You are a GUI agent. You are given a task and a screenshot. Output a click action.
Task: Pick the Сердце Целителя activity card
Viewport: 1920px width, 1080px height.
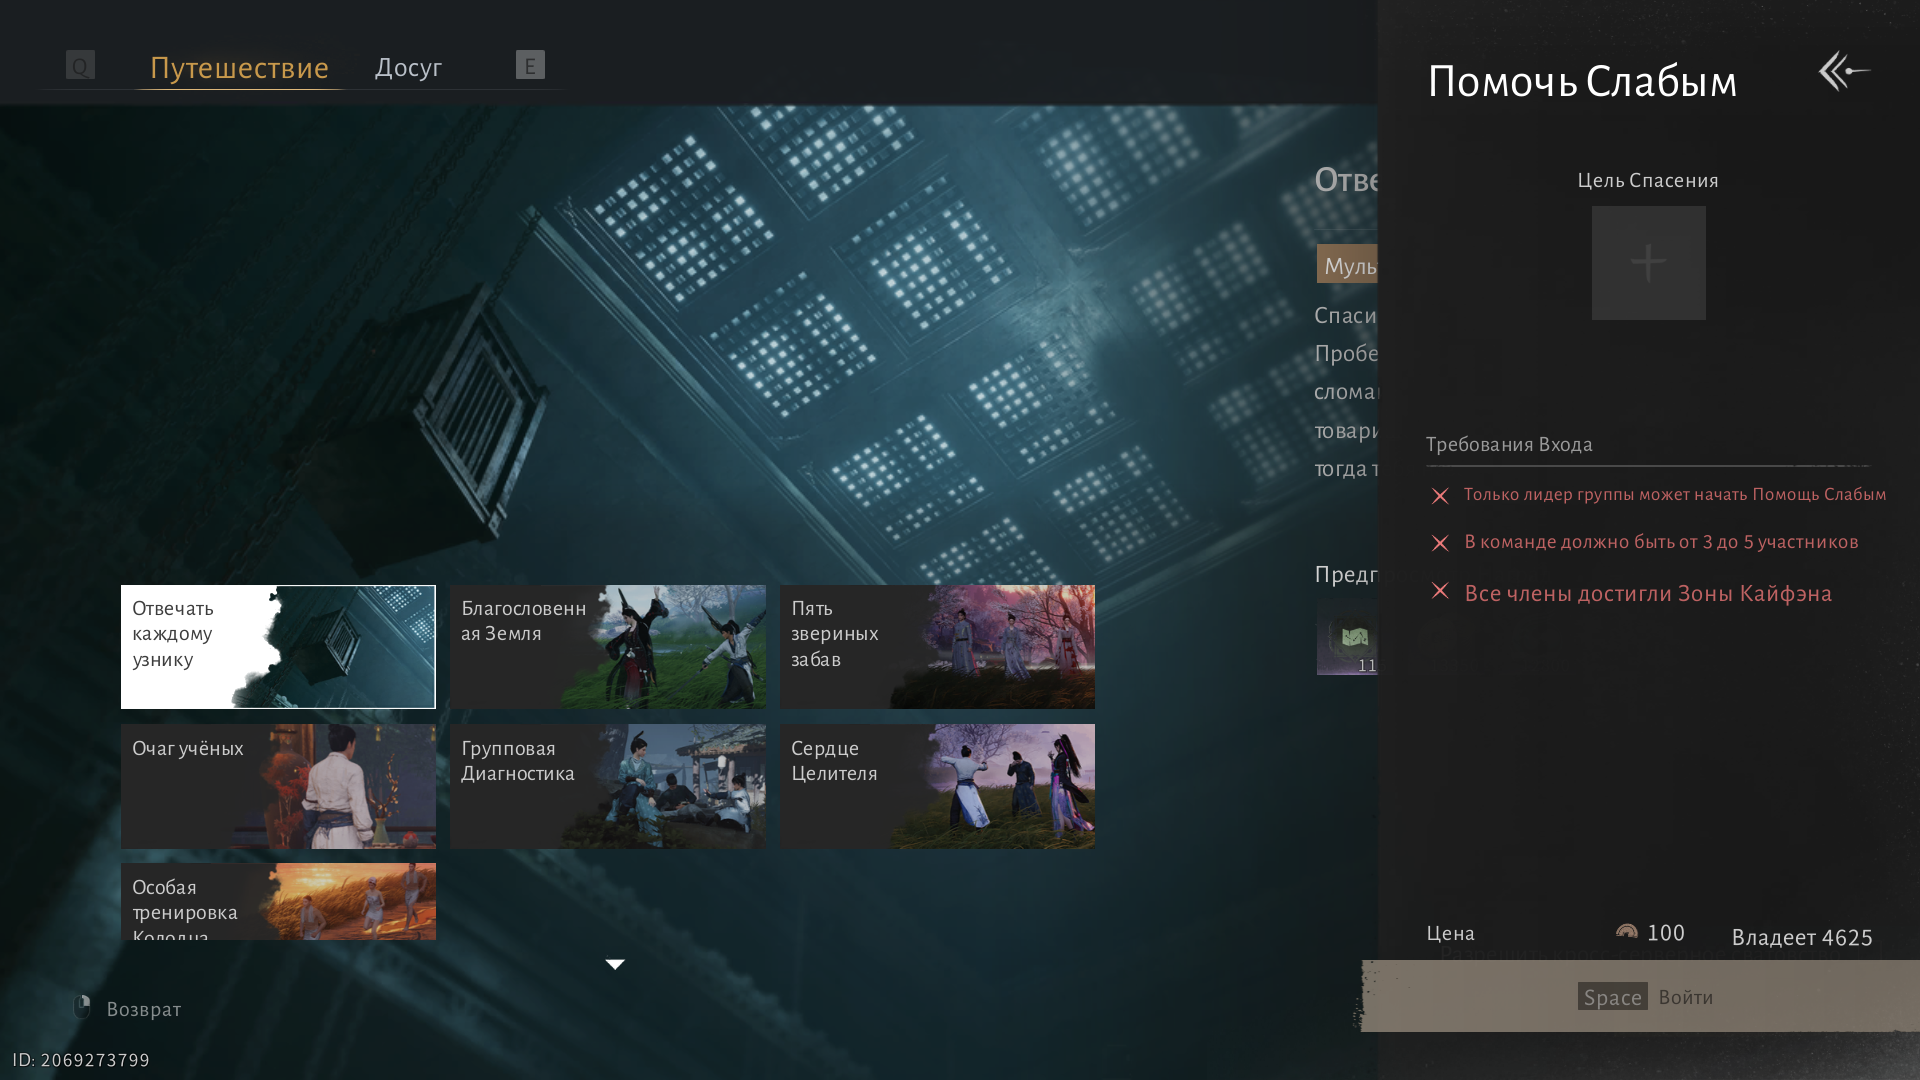937,786
